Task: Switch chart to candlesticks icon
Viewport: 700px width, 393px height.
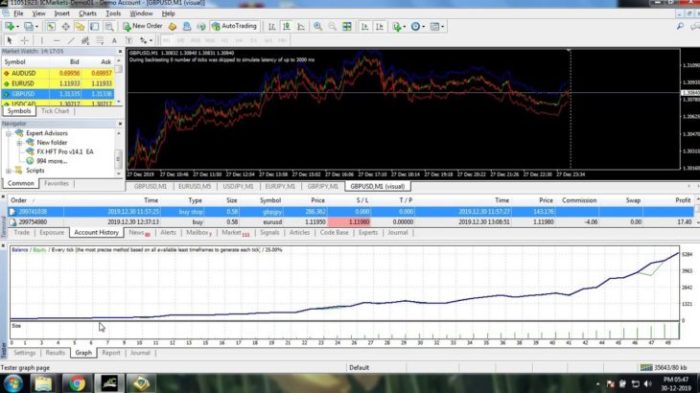Action: click(x=286, y=26)
